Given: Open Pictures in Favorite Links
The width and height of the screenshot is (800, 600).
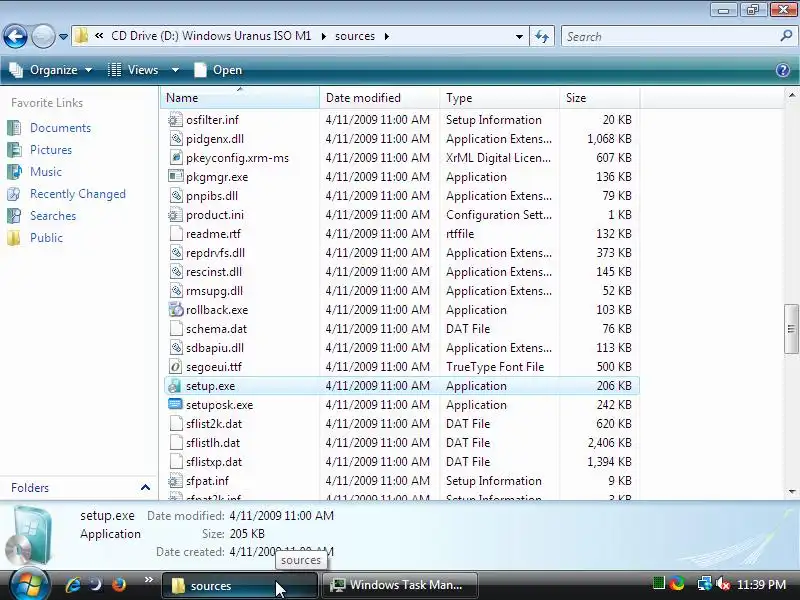Looking at the screenshot, I should point(51,149).
